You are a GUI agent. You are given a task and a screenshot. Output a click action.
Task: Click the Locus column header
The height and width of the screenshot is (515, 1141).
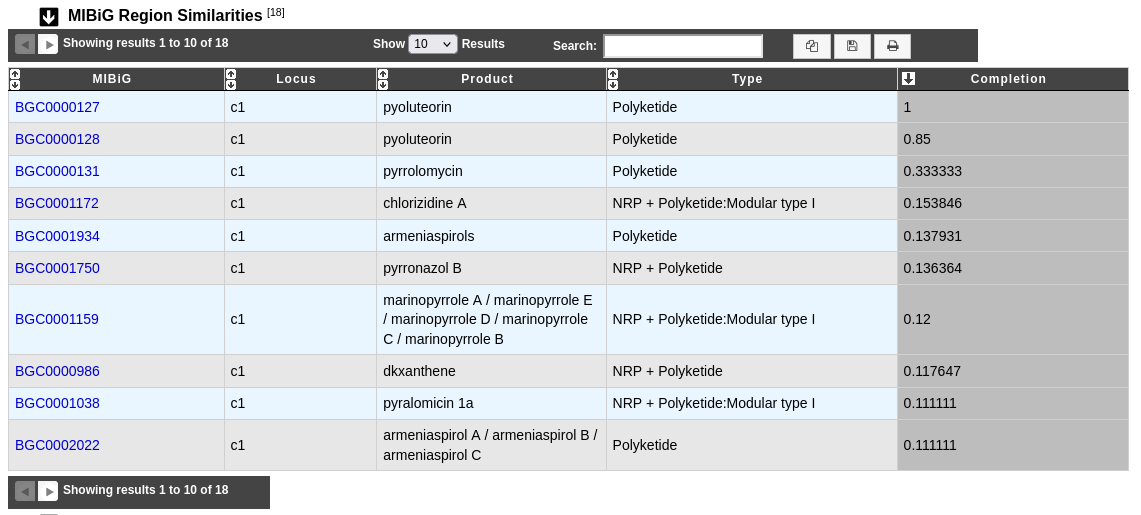[301, 79]
